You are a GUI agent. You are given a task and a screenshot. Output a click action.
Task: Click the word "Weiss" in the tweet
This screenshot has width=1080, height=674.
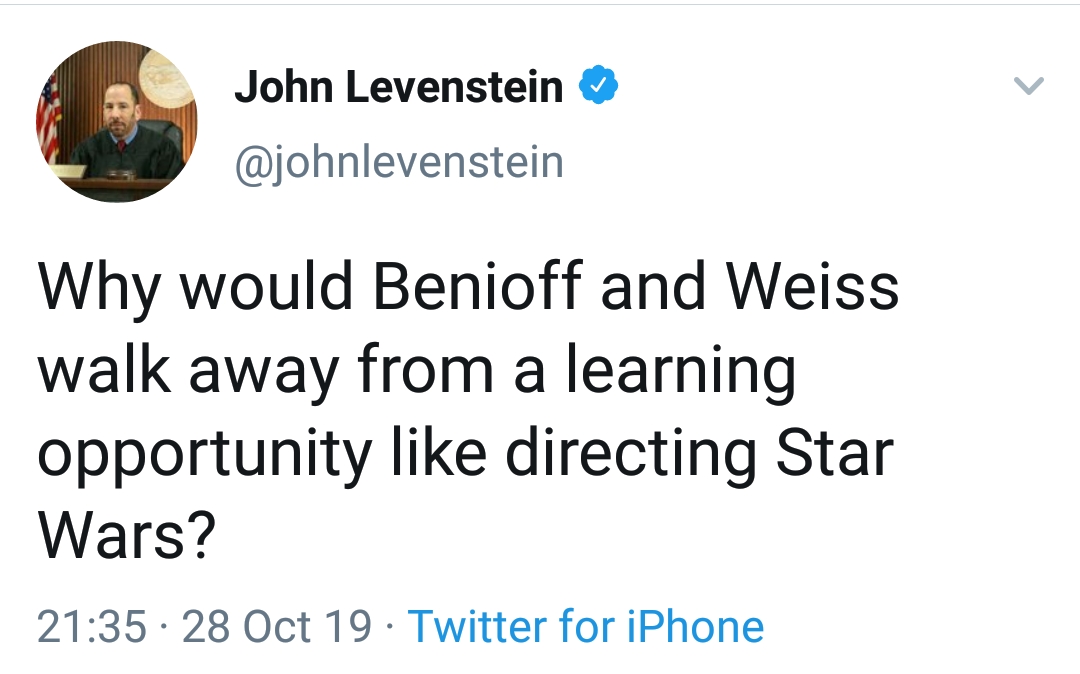(812, 287)
